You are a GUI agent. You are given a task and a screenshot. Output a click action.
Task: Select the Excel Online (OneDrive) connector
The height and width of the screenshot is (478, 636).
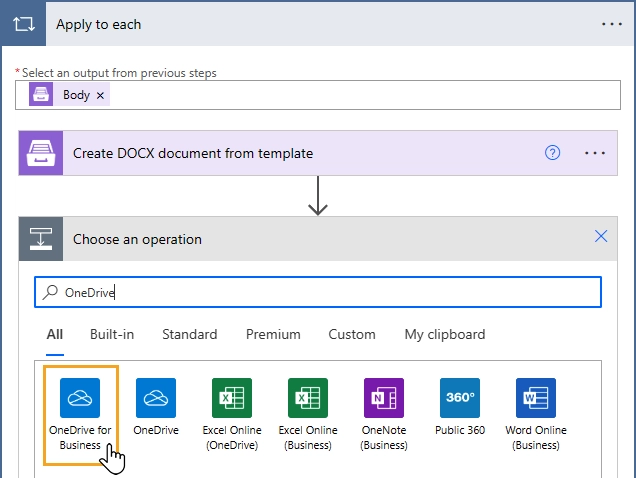pos(232,415)
